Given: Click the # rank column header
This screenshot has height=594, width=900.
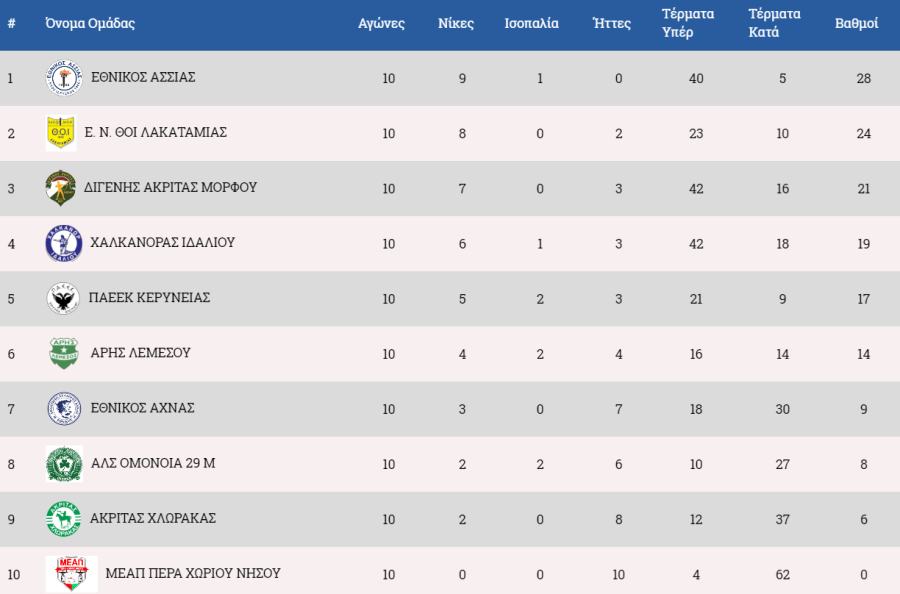Looking at the screenshot, I should (x=11, y=24).
